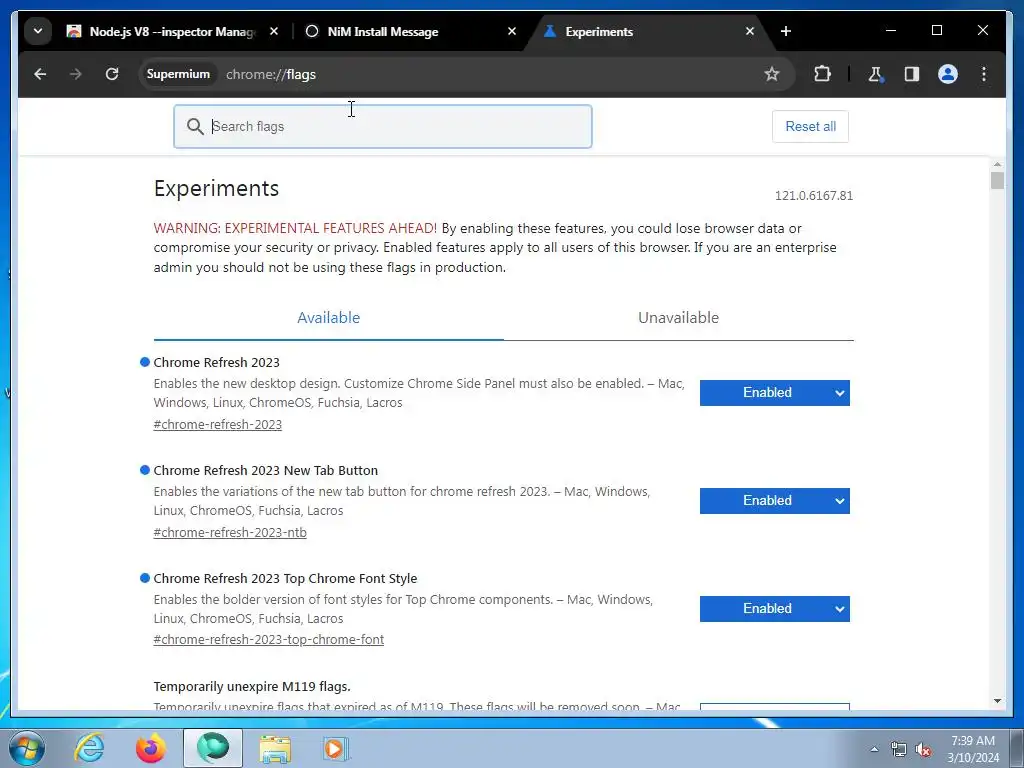Open the profile avatar menu
This screenshot has height=768, width=1024.
(x=948, y=74)
